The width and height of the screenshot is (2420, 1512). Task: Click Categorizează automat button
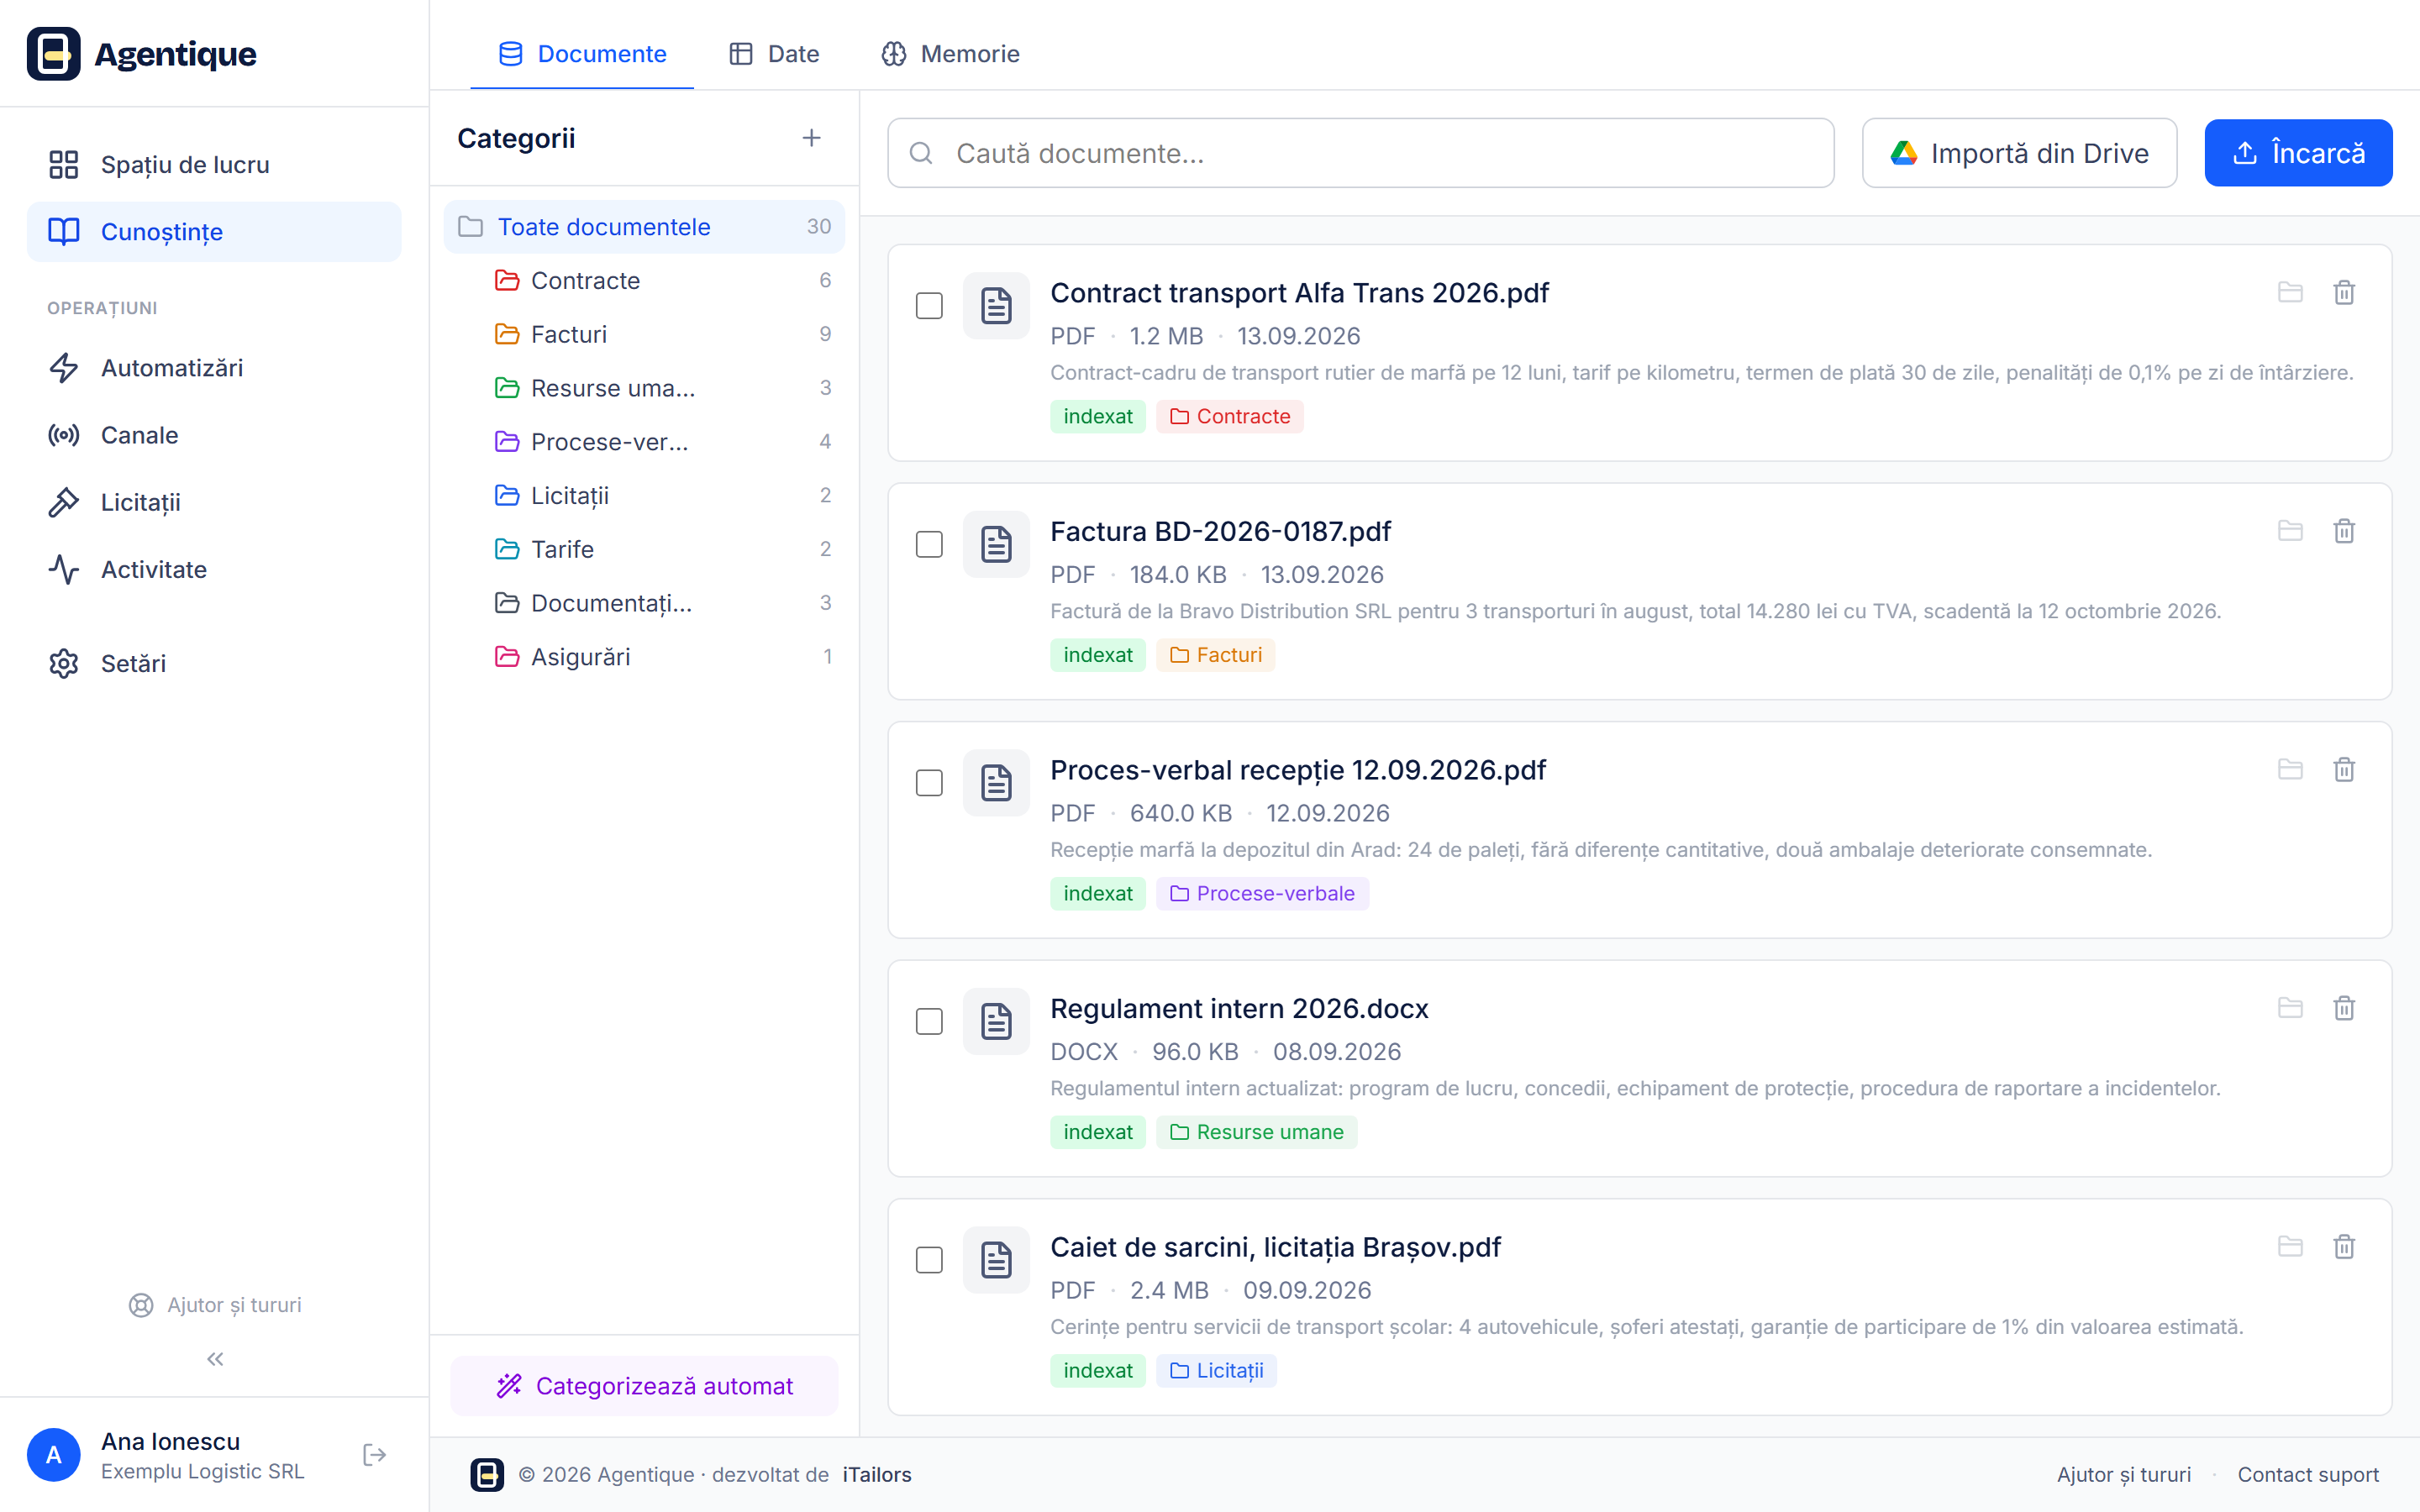coord(644,1385)
